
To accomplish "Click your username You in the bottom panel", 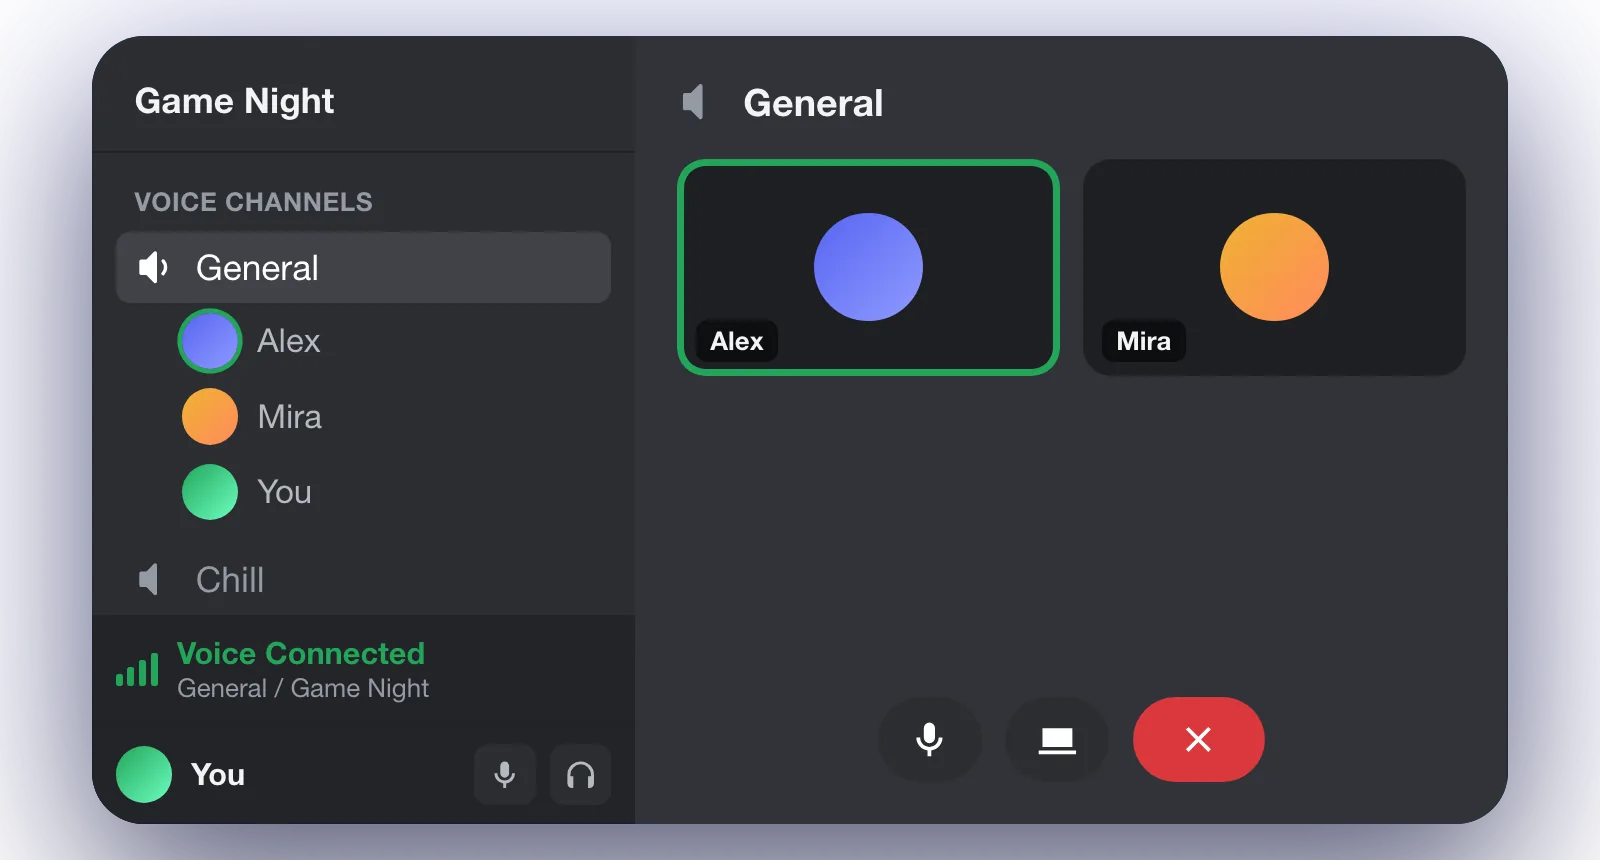I will click(x=218, y=774).
